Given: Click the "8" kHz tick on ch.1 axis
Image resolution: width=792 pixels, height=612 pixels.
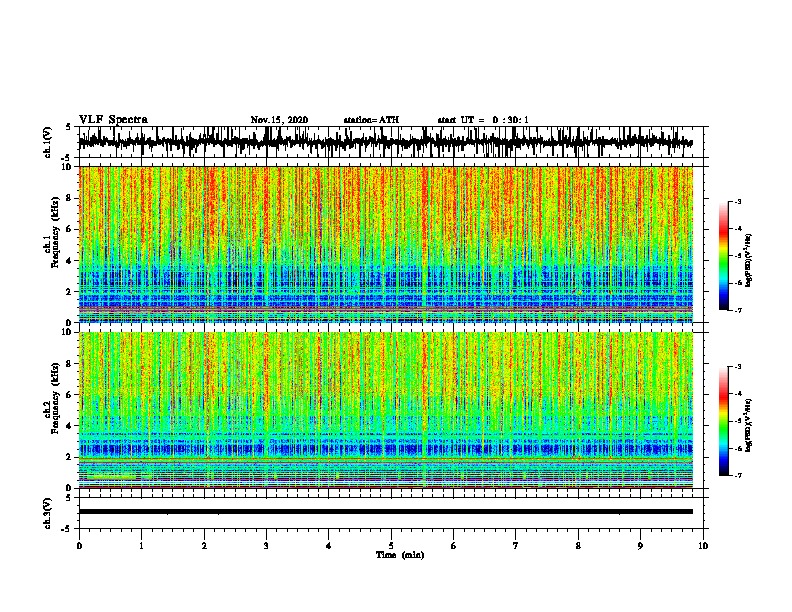Looking at the screenshot, I should pos(70,198).
